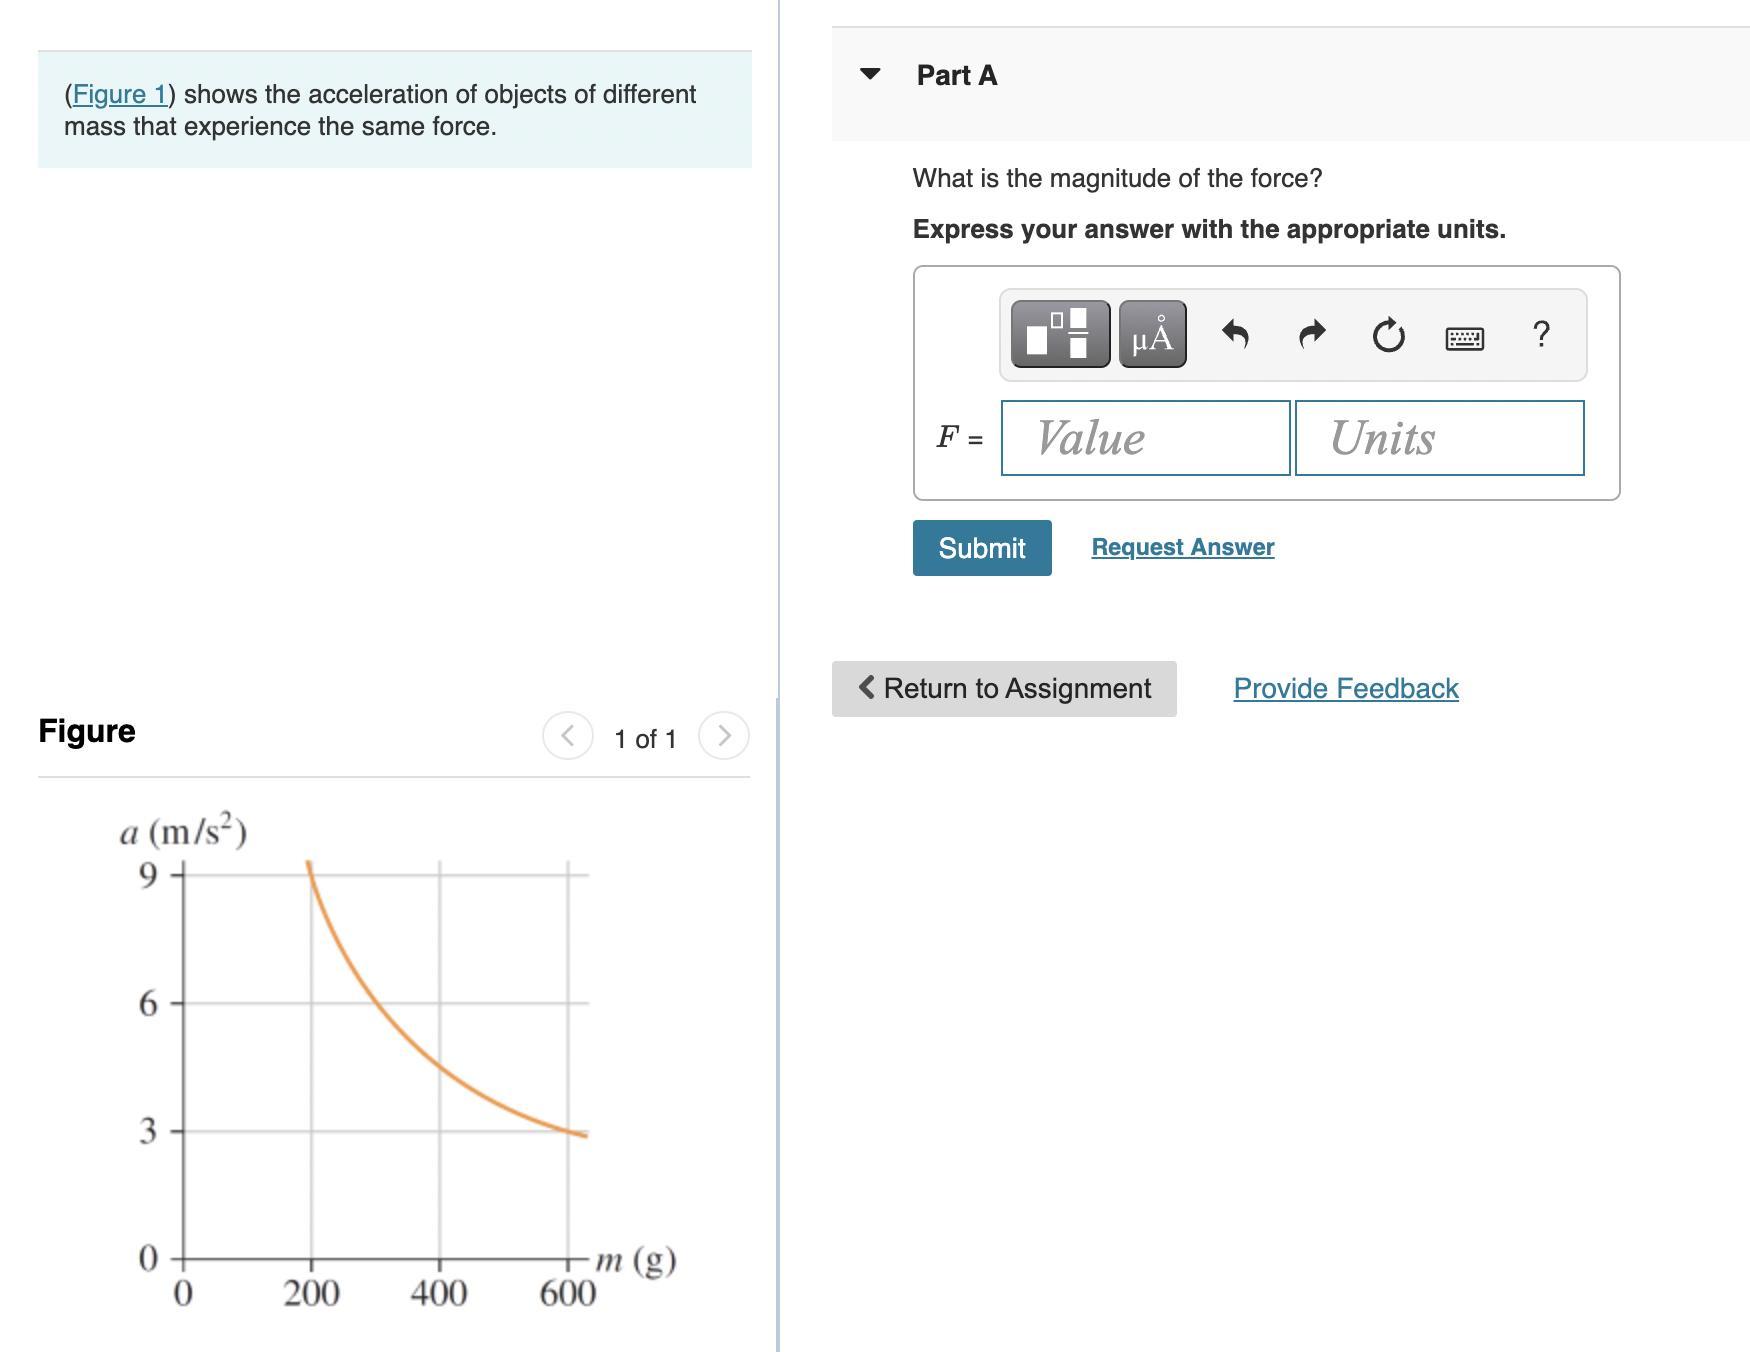Image resolution: width=1750 pixels, height=1352 pixels.
Task: Reset the answer with circular arrow
Action: click(x=1388, y=335)
